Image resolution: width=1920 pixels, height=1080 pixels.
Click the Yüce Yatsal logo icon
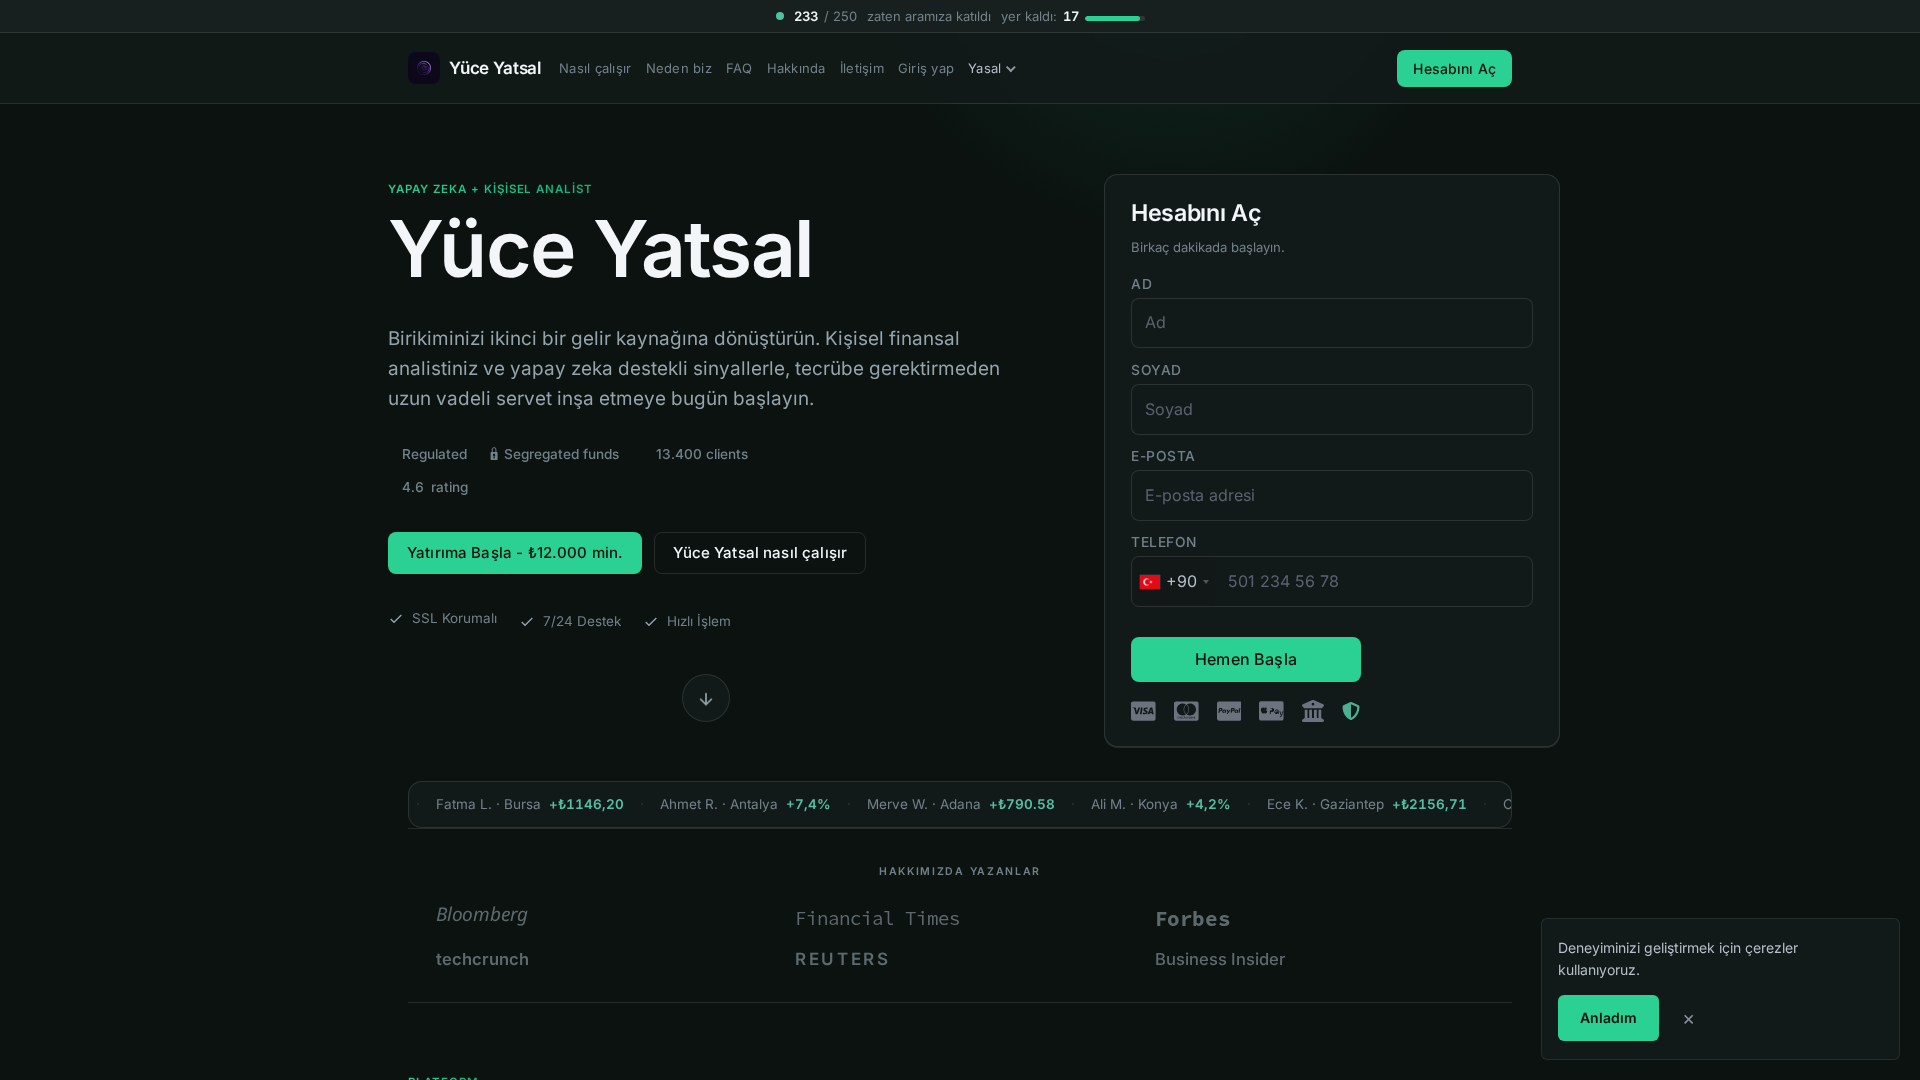point(424,68)
